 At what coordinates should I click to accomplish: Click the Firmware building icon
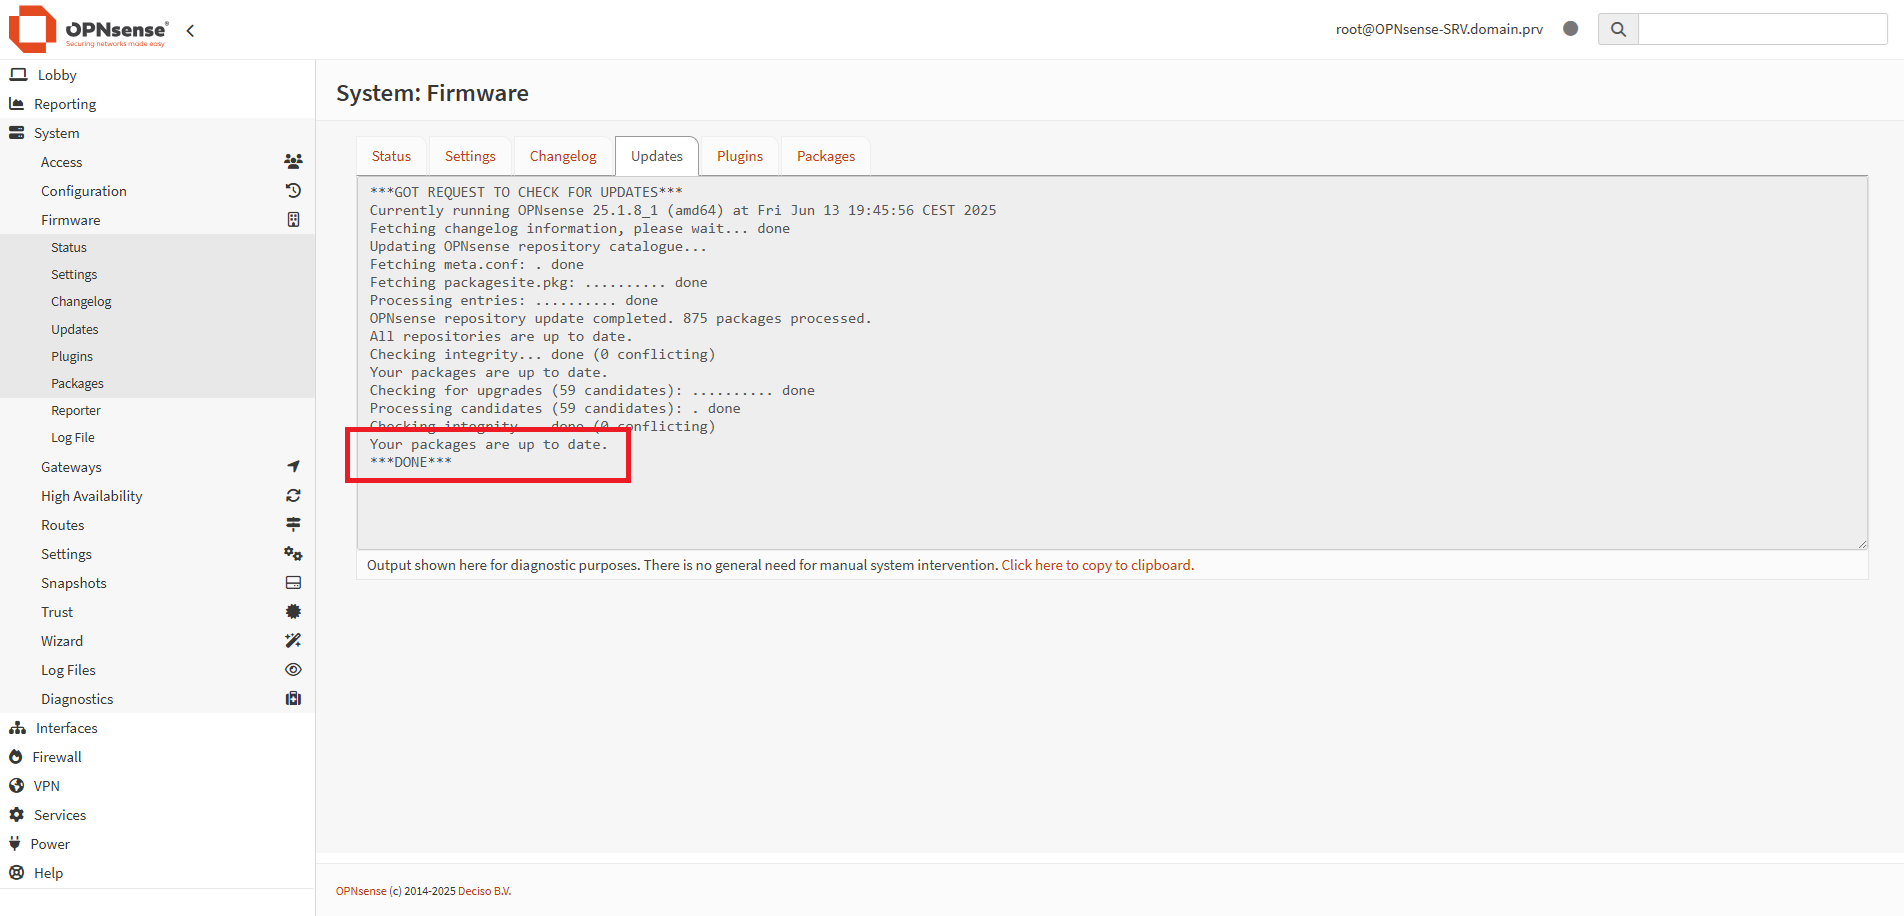click(x=293, y=220)
